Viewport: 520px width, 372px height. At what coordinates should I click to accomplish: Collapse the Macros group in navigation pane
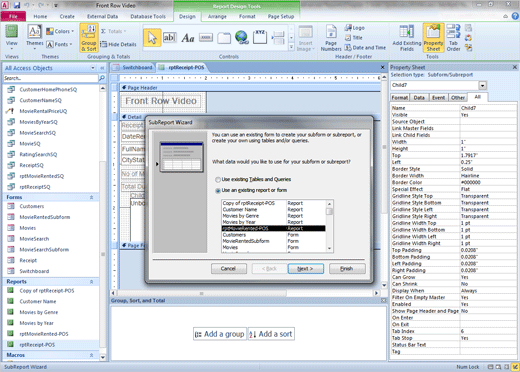91,355
